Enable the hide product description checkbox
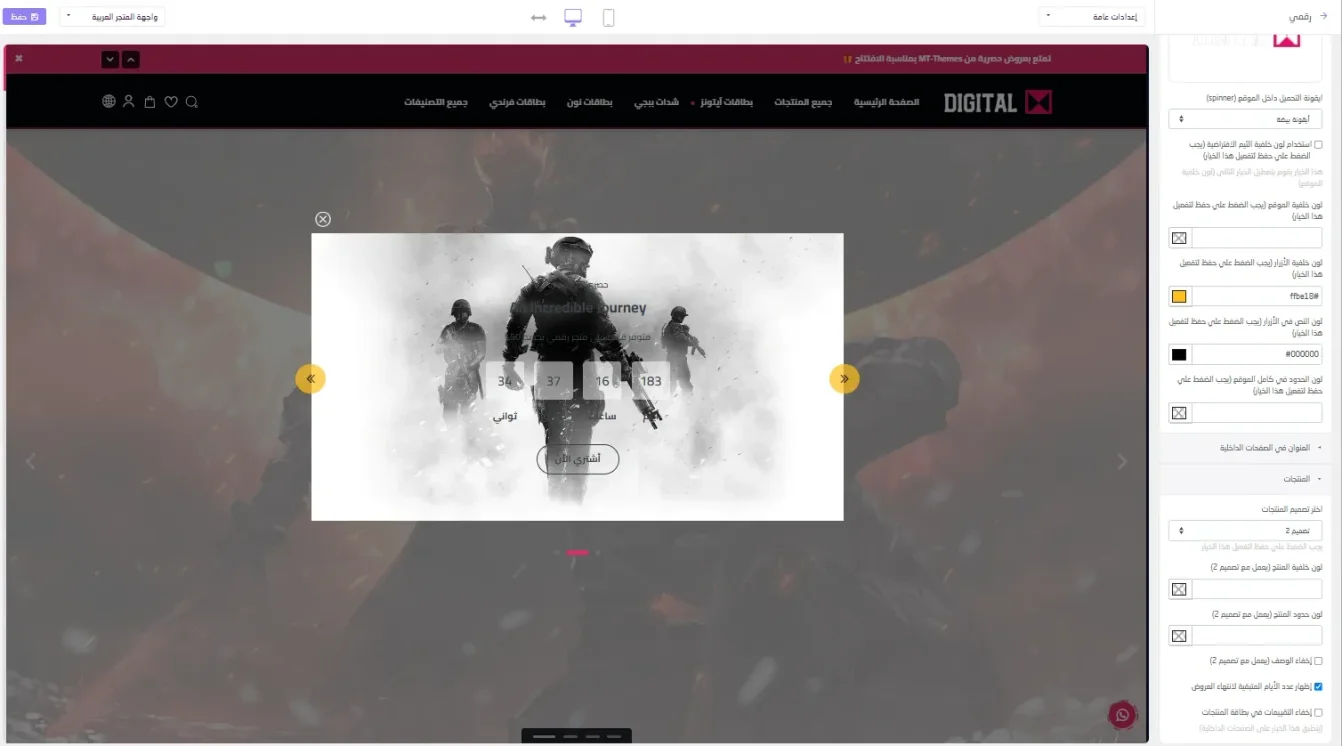Screen dimensions: 1342x746 click(x=1317, y=661)
